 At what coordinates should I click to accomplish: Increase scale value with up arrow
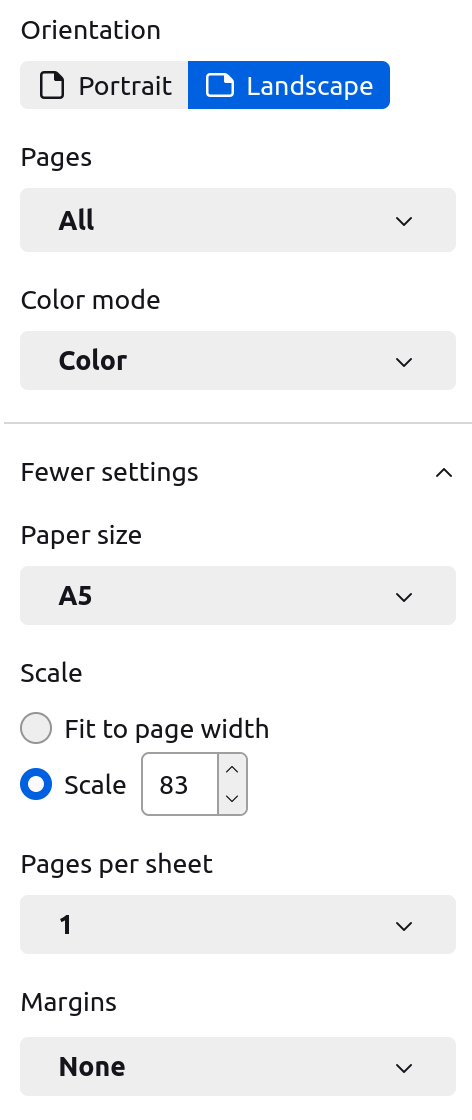232,769
